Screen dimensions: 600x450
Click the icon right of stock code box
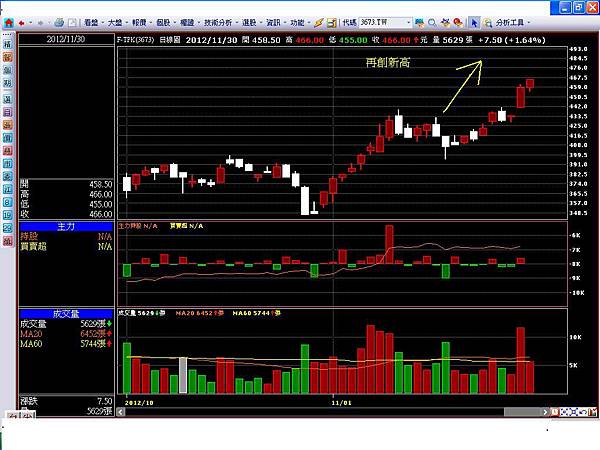[x=419, y=23]
